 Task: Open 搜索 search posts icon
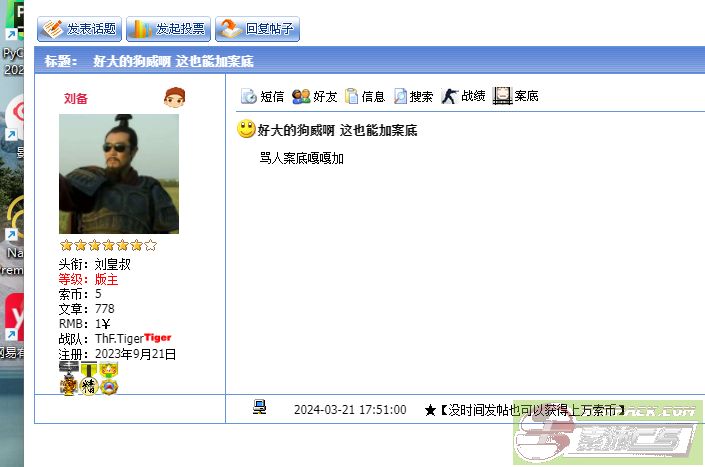(413, 96)
